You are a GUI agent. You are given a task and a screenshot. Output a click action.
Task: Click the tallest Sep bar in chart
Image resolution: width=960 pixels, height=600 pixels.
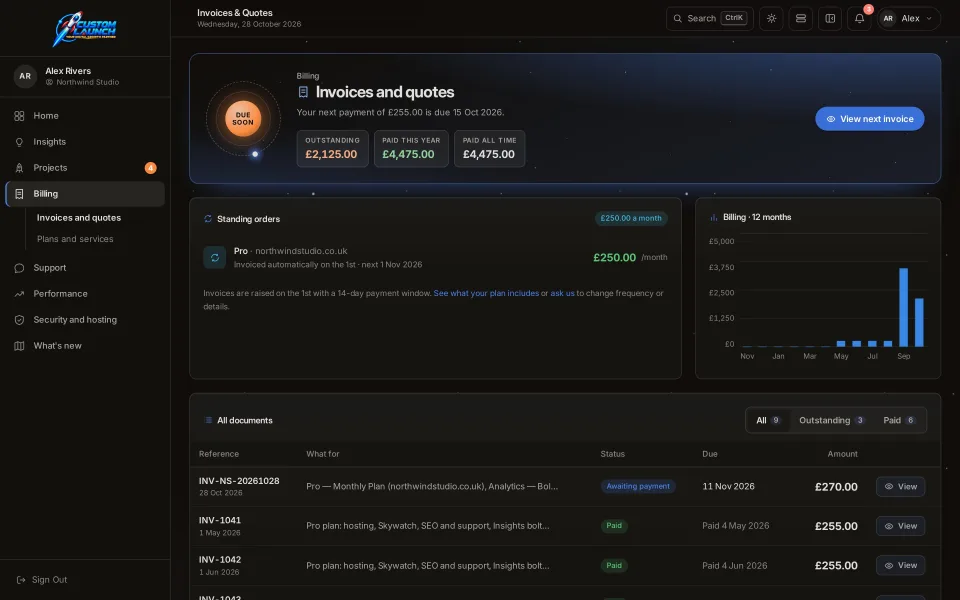tap(903, 307)
